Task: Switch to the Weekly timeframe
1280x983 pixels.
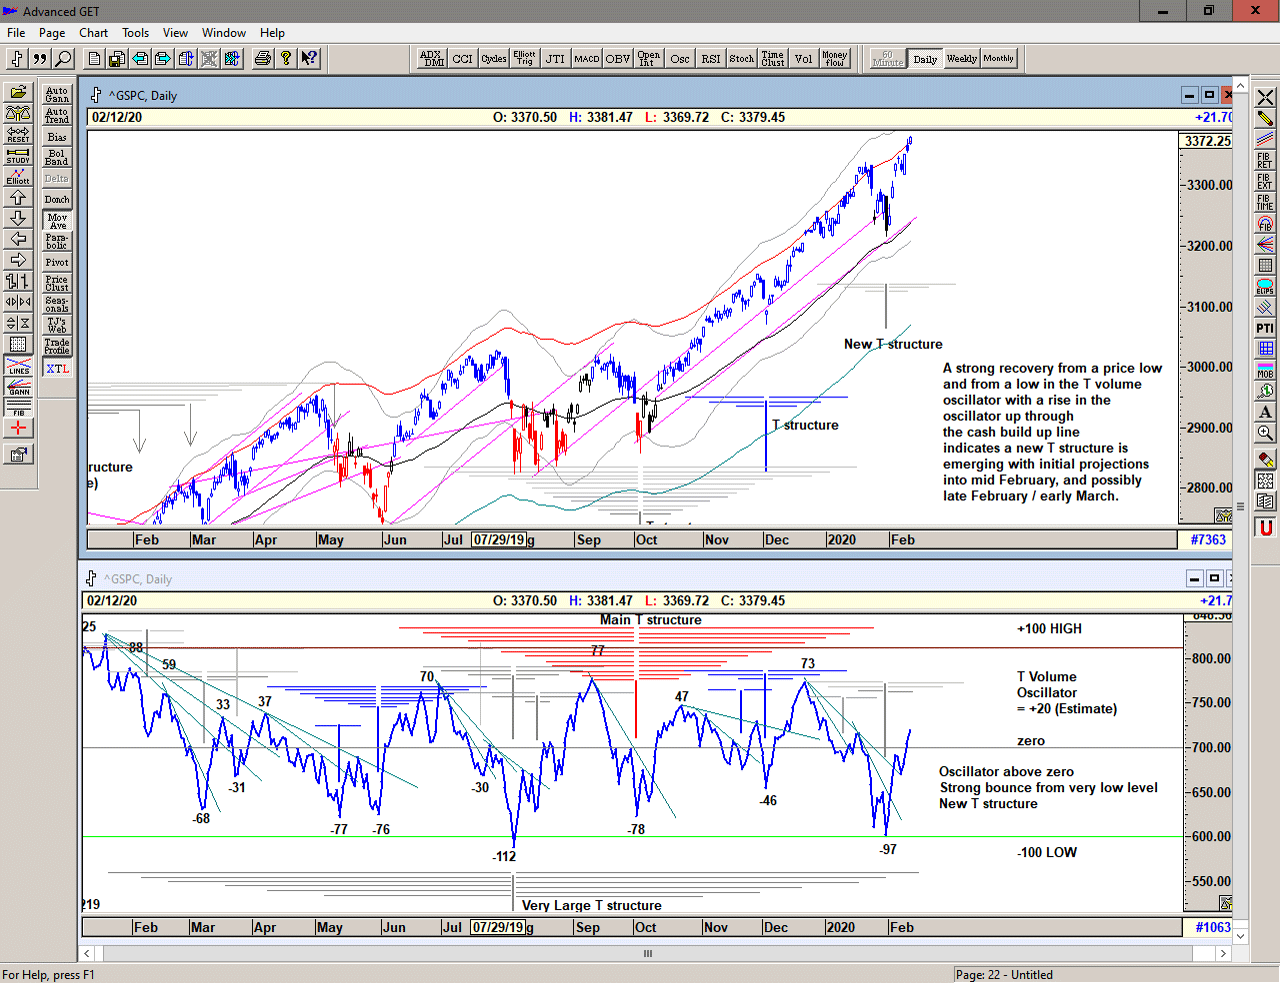Action: (961, 59)
